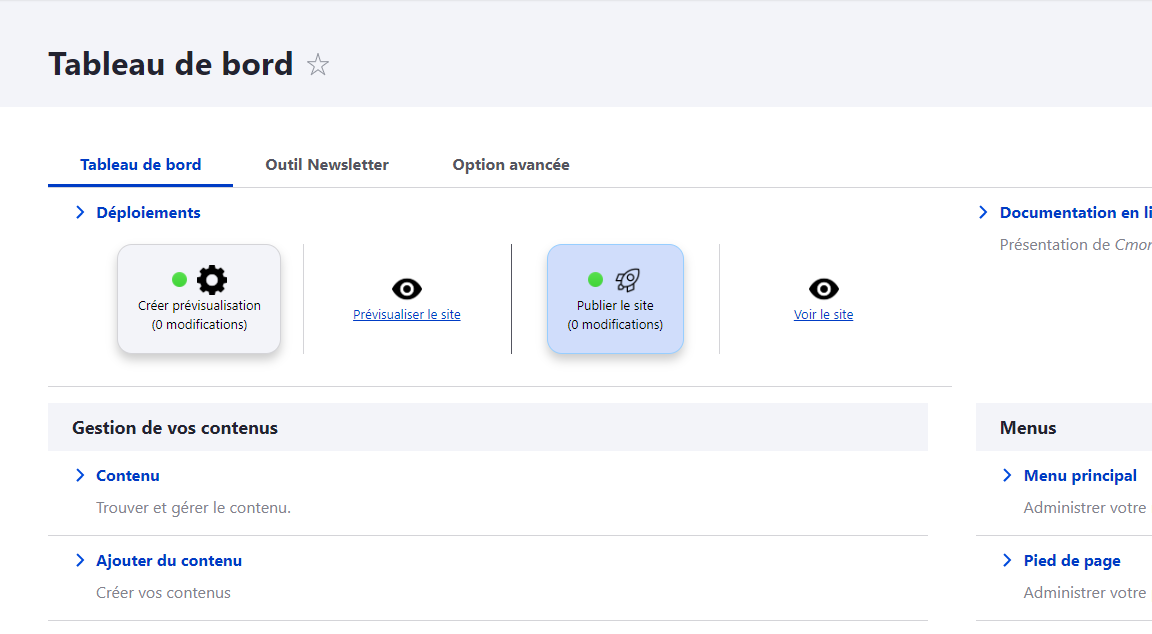Click chevron next to Documentation en ligne
Screen dimensions: 1152x634
[x=983, y=213]
